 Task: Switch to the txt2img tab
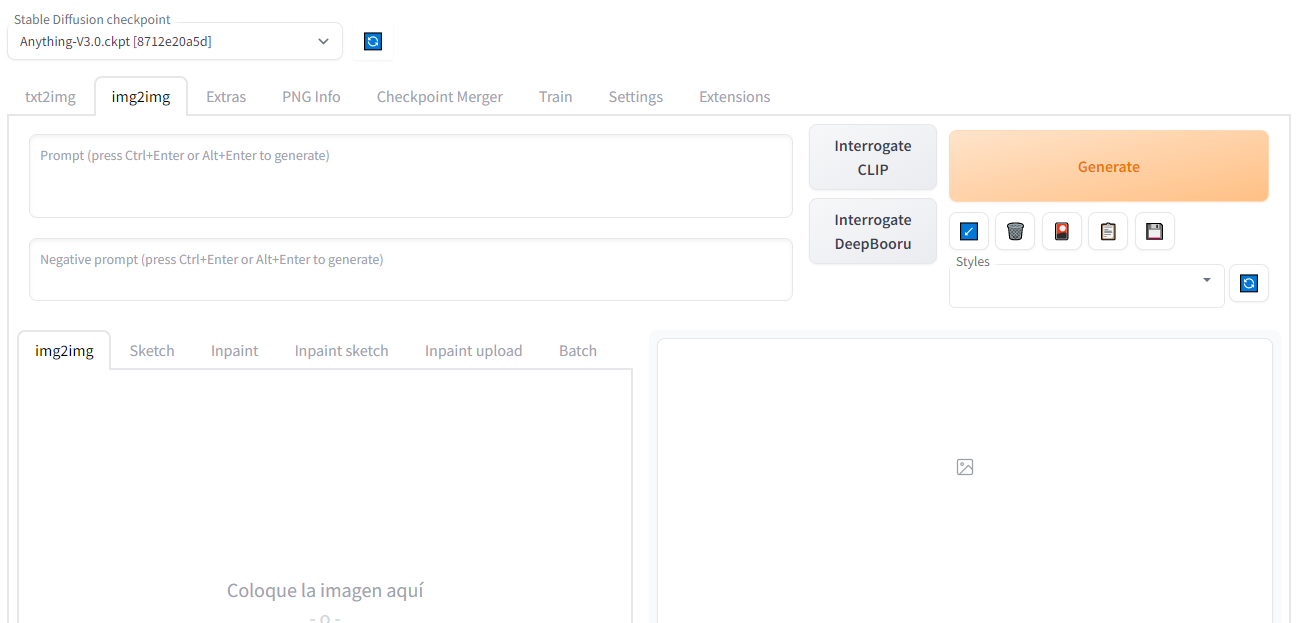tap(50, 97)
